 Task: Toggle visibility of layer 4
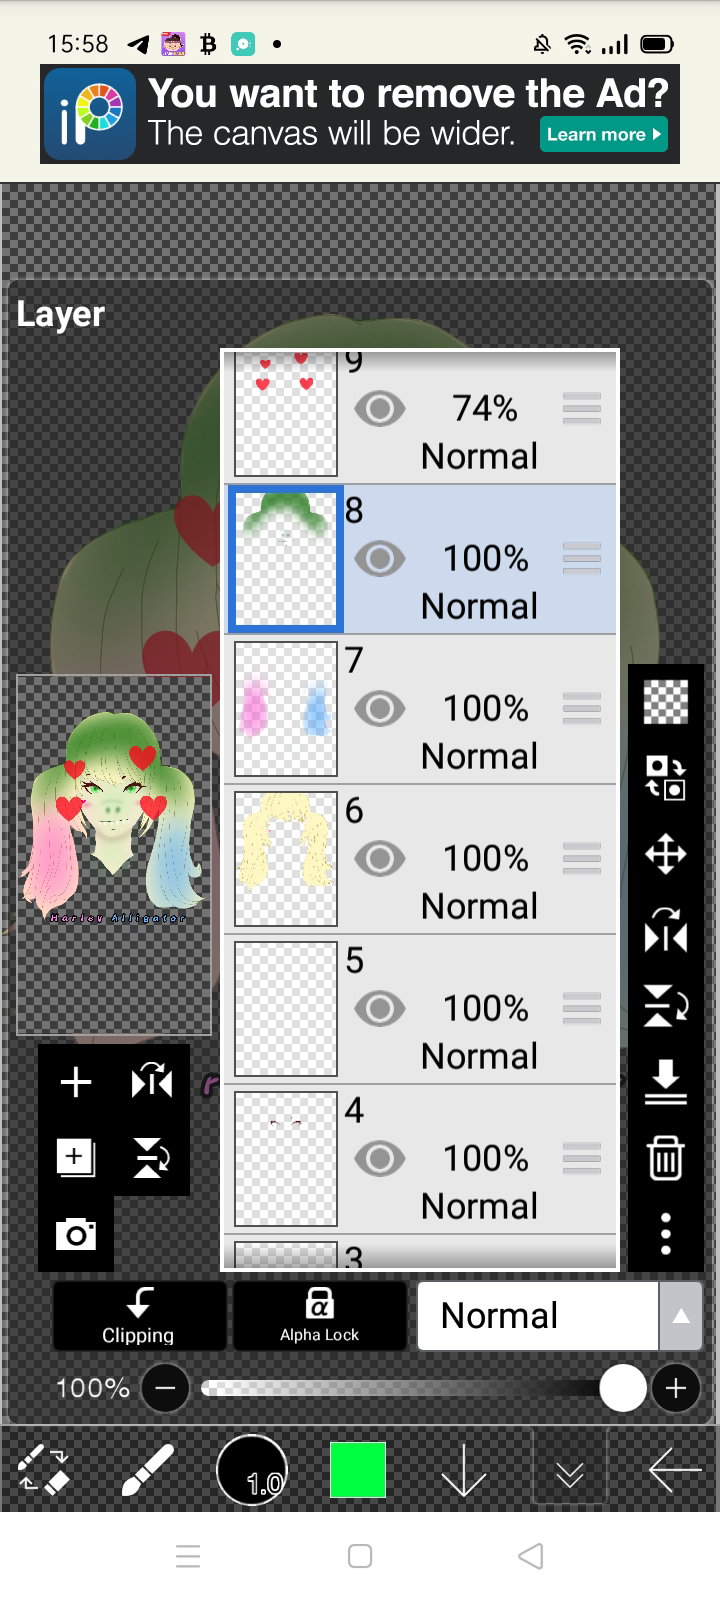[x=379, y=1159]
